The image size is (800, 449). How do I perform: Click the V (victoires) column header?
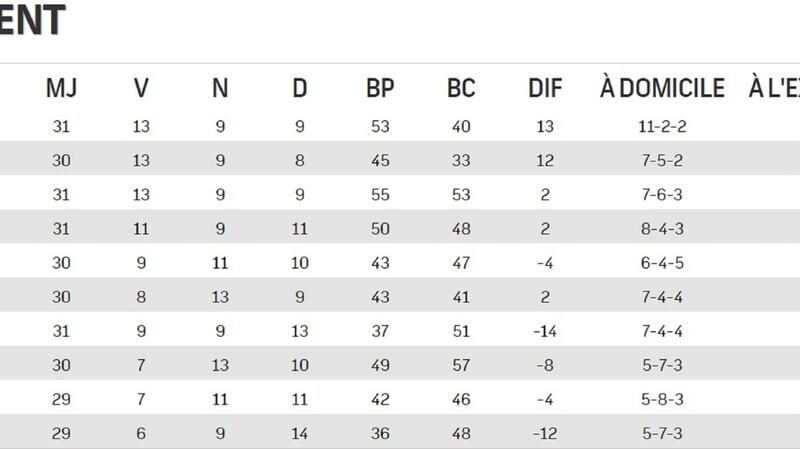(141, 88)
